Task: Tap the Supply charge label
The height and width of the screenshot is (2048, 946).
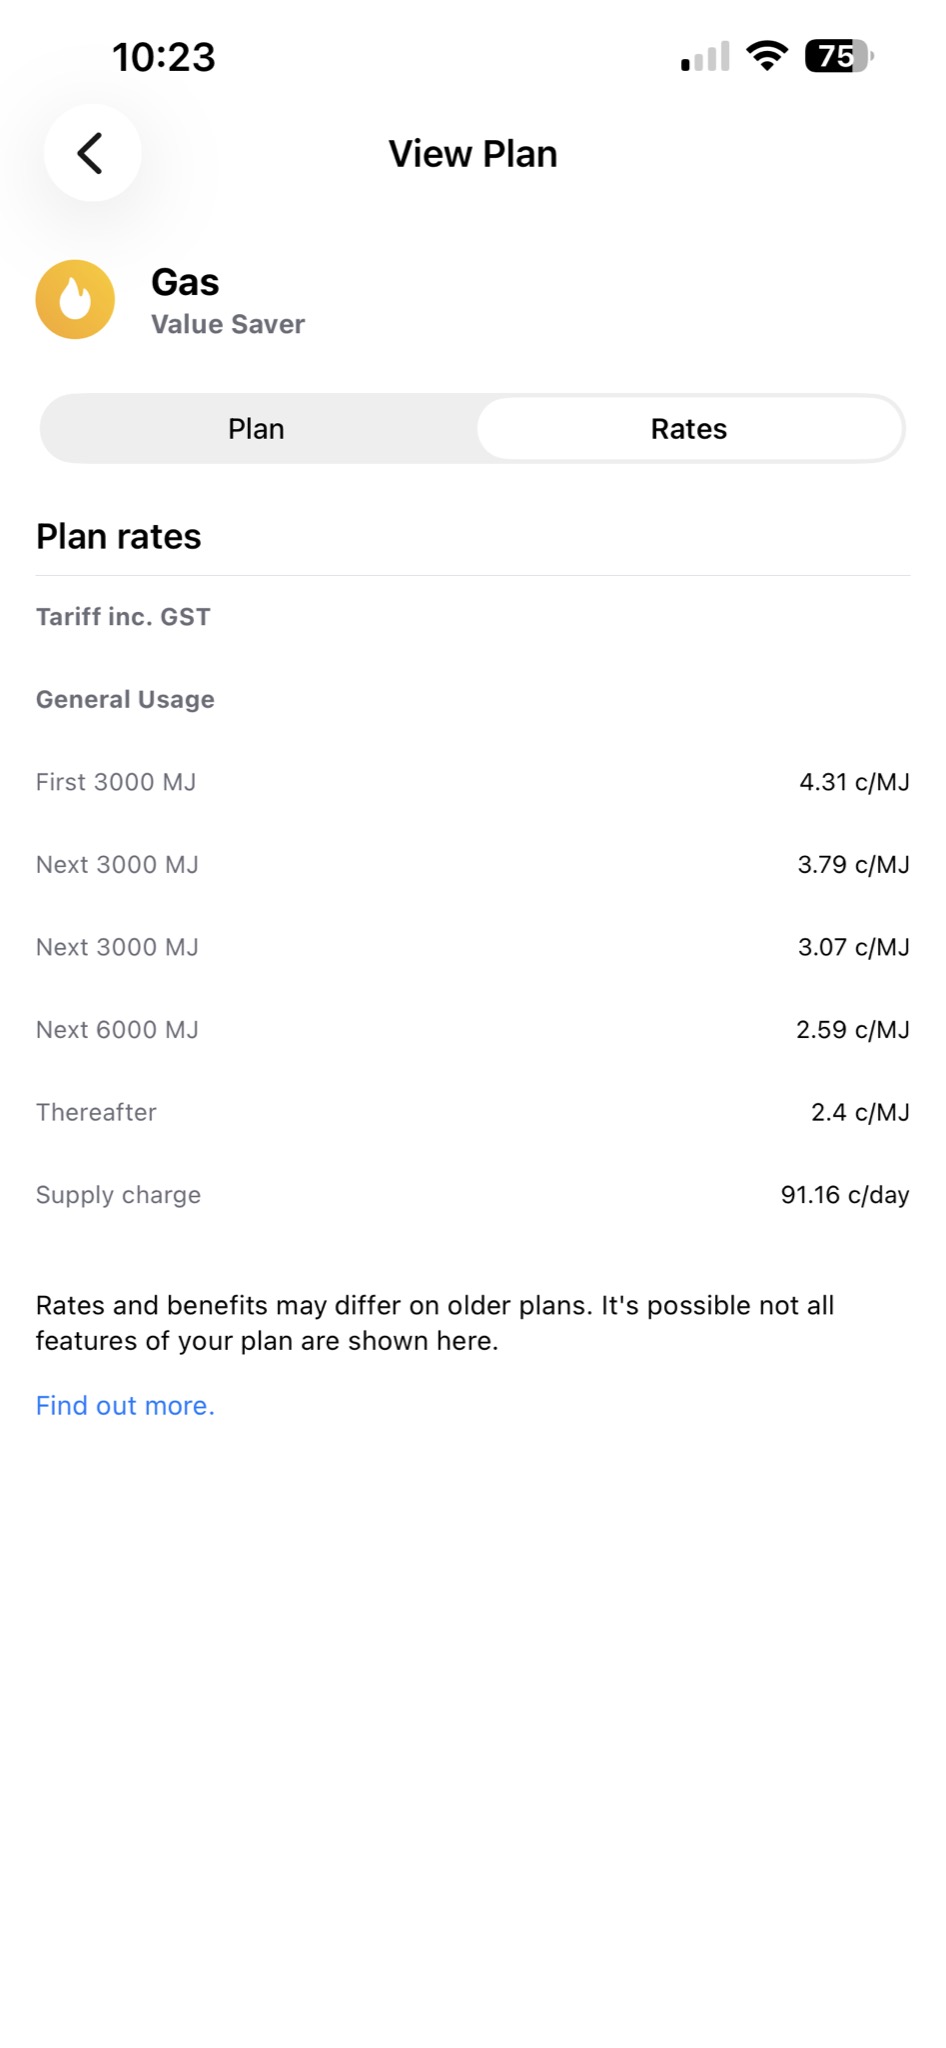Action: tap(118, 1195)
